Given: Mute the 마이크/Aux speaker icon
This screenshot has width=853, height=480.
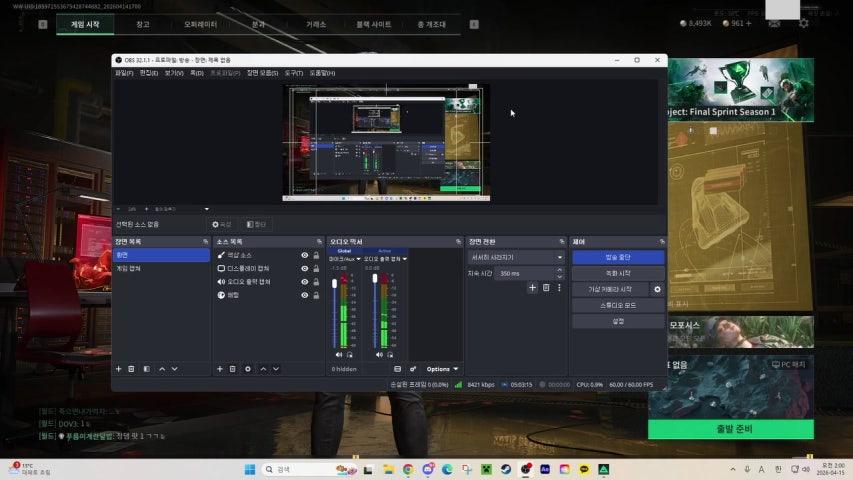Looking at the screenshot, I should (x=339, y=355).
